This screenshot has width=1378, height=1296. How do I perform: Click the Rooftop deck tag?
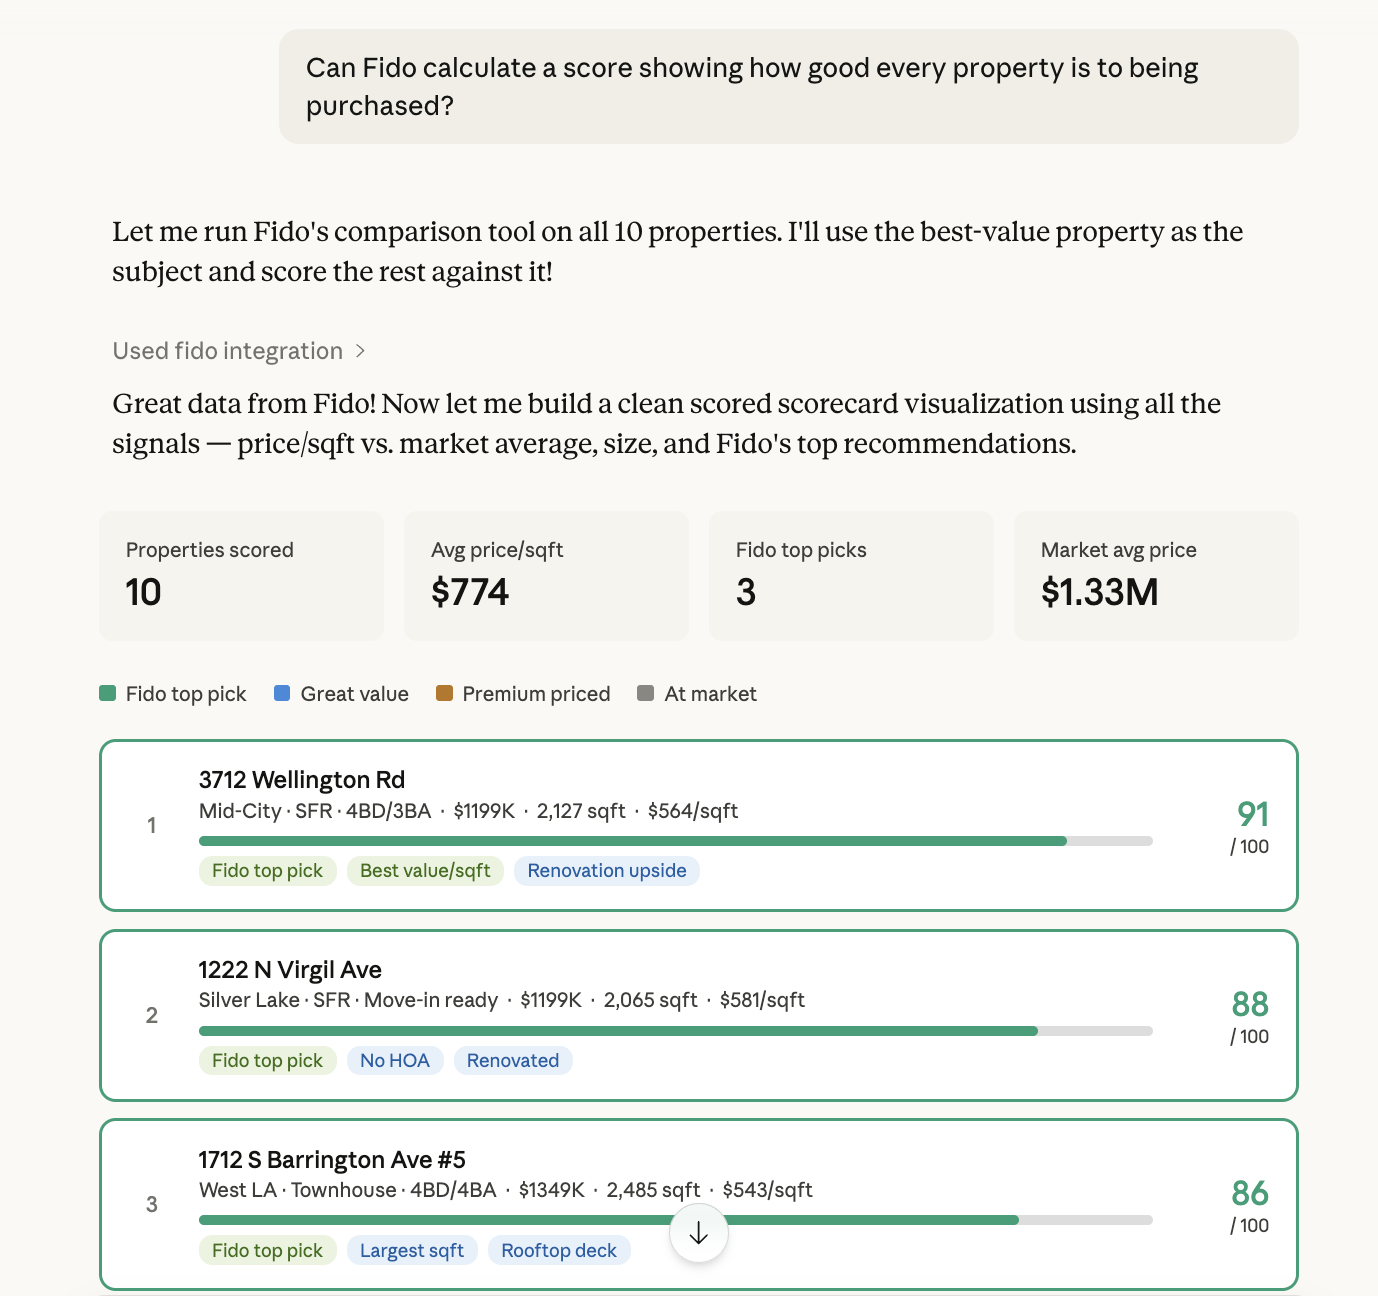click(559, 1251)
